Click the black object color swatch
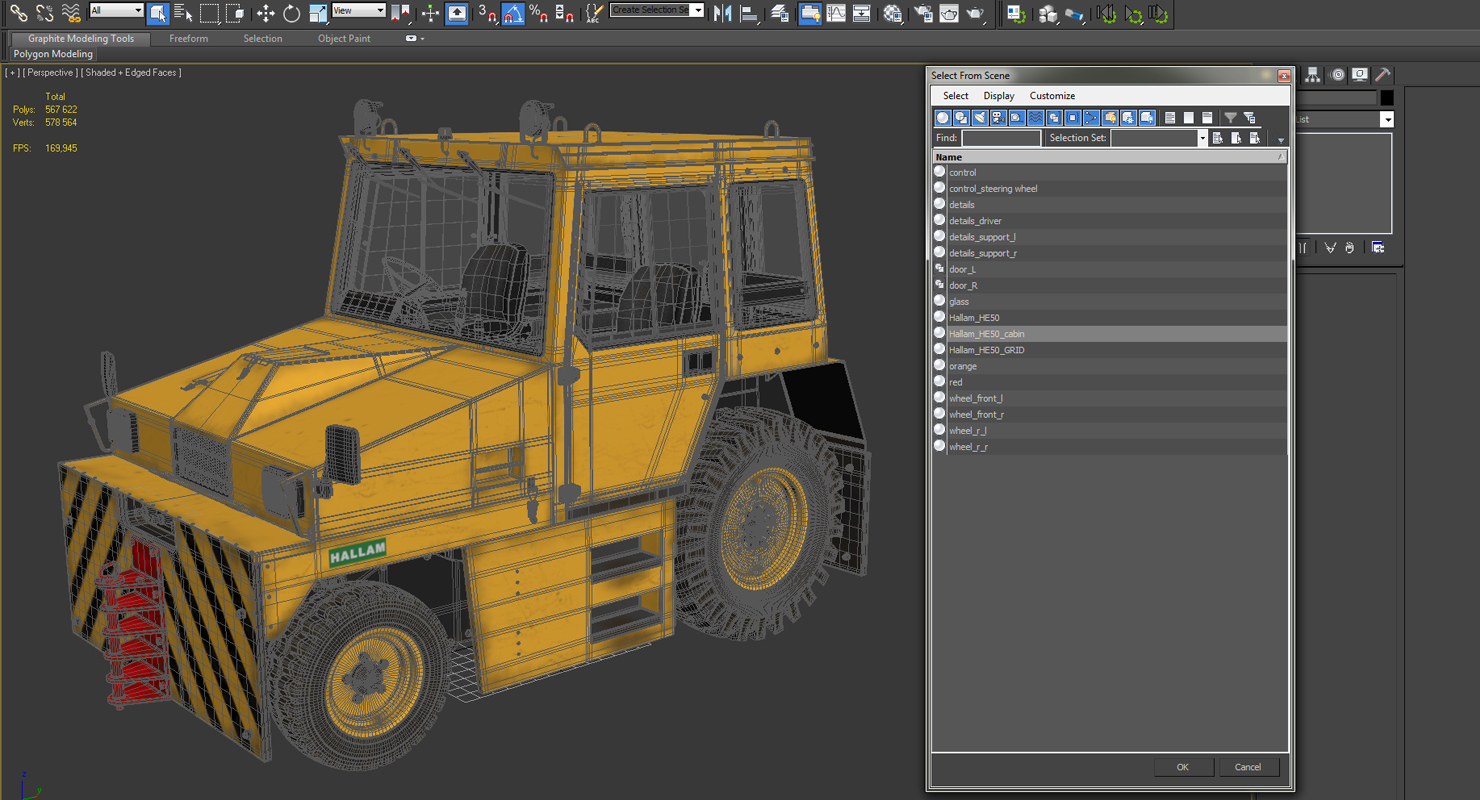 [x=1387, y=97]
